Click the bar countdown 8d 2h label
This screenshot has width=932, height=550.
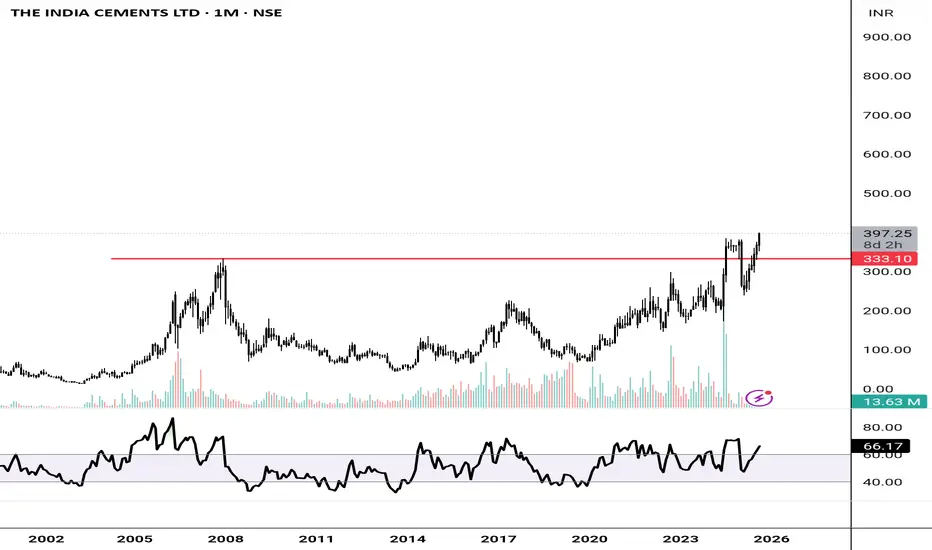tap(883, 245)
